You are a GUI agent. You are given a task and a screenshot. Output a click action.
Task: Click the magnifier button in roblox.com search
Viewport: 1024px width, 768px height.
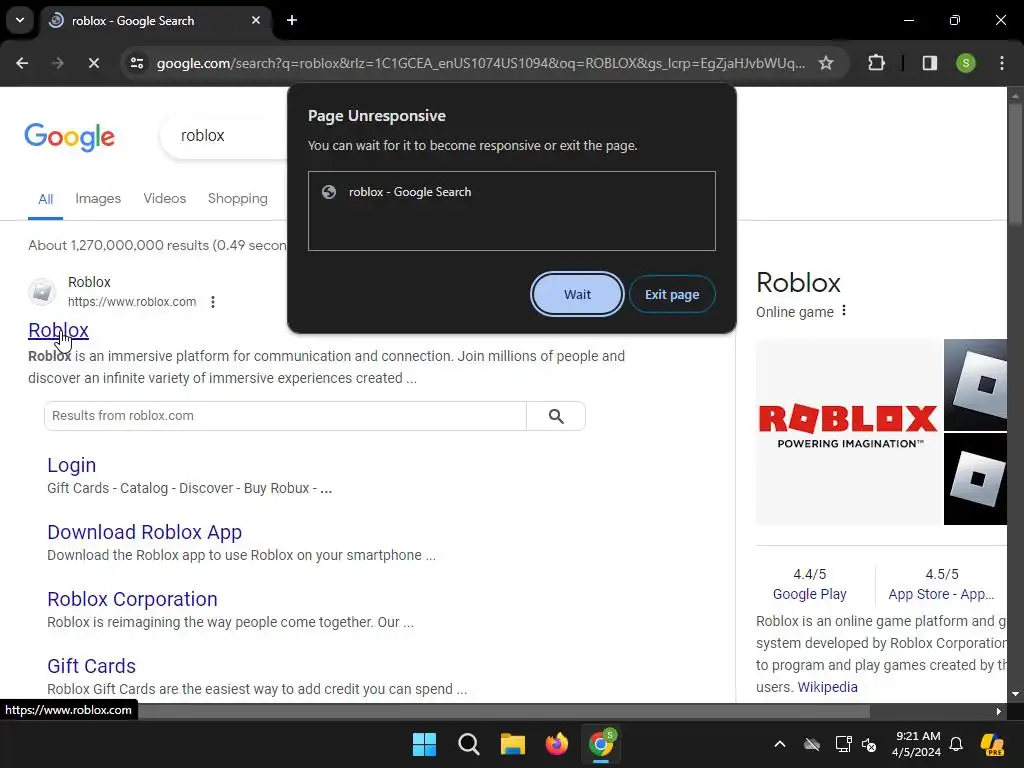pyautogui.click(x=556, y=416)
